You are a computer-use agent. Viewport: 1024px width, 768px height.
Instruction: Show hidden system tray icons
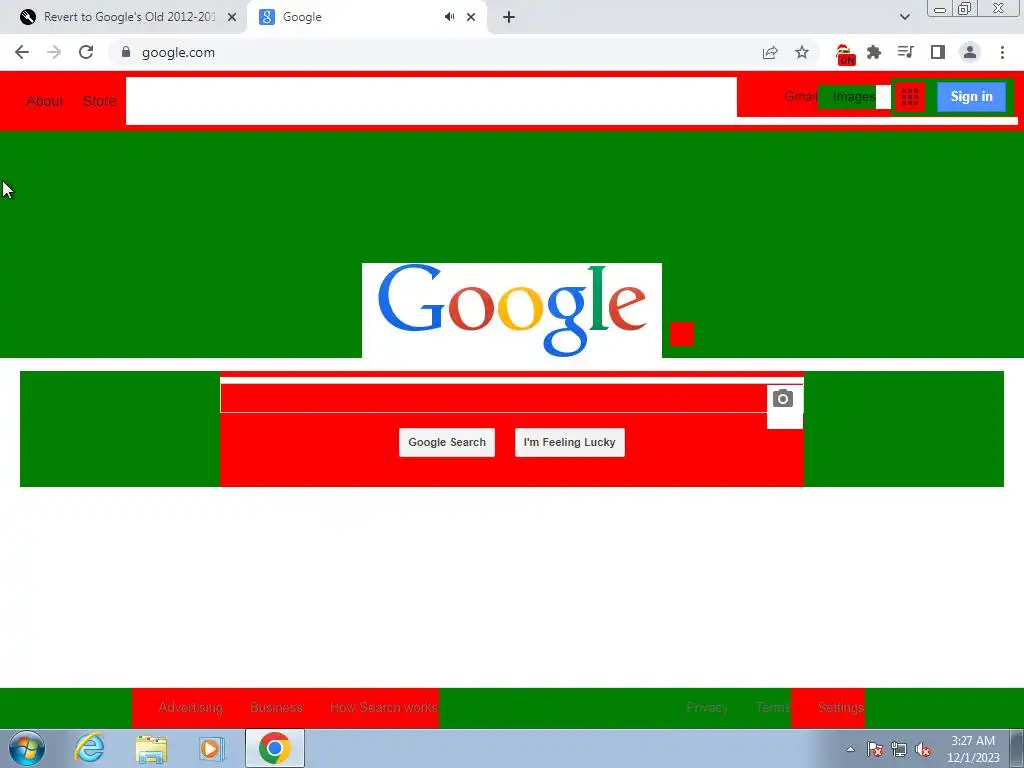[850, 749]
